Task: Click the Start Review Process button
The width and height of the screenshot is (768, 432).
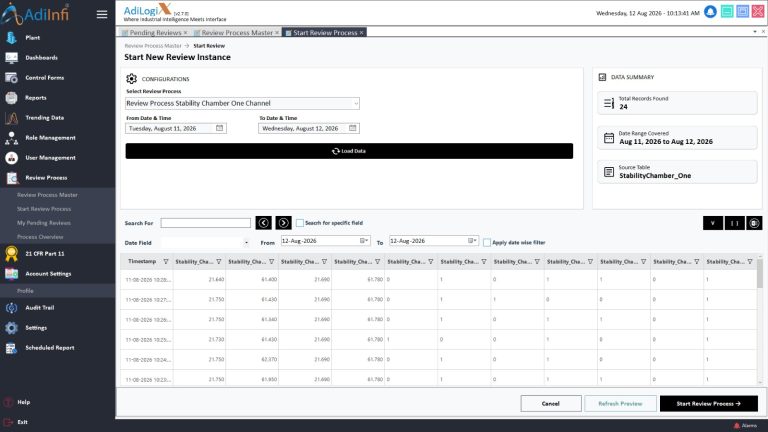Action: click(x=709, y=404)
